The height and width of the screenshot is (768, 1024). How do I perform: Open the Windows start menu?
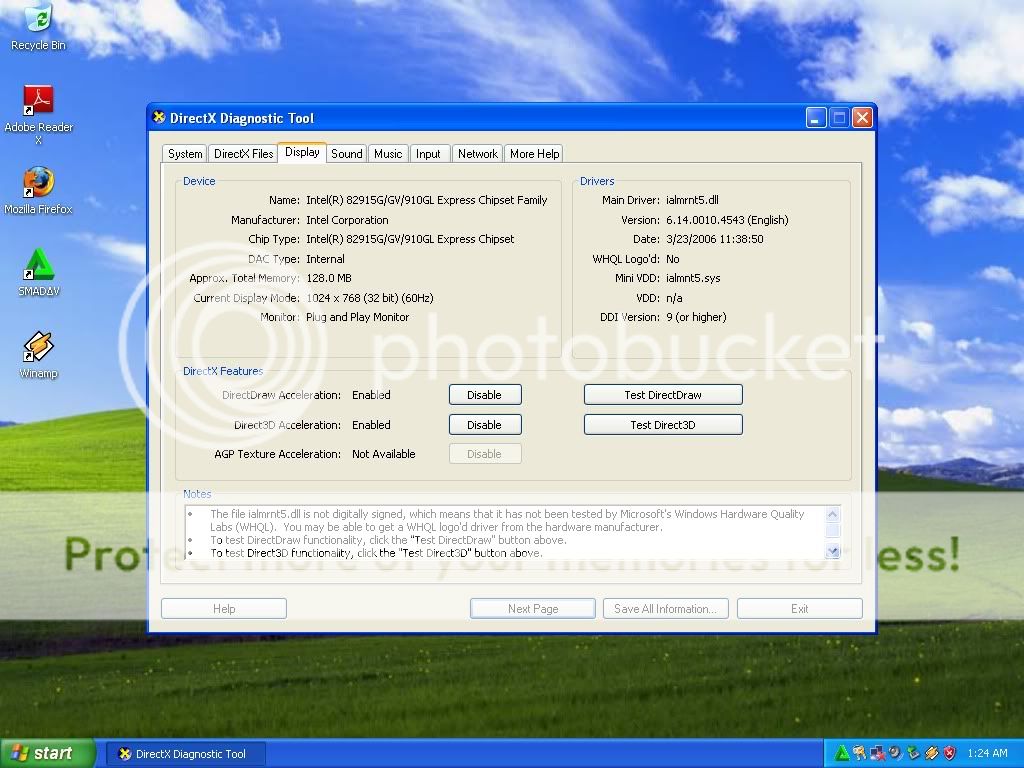(x=47, y=753)
